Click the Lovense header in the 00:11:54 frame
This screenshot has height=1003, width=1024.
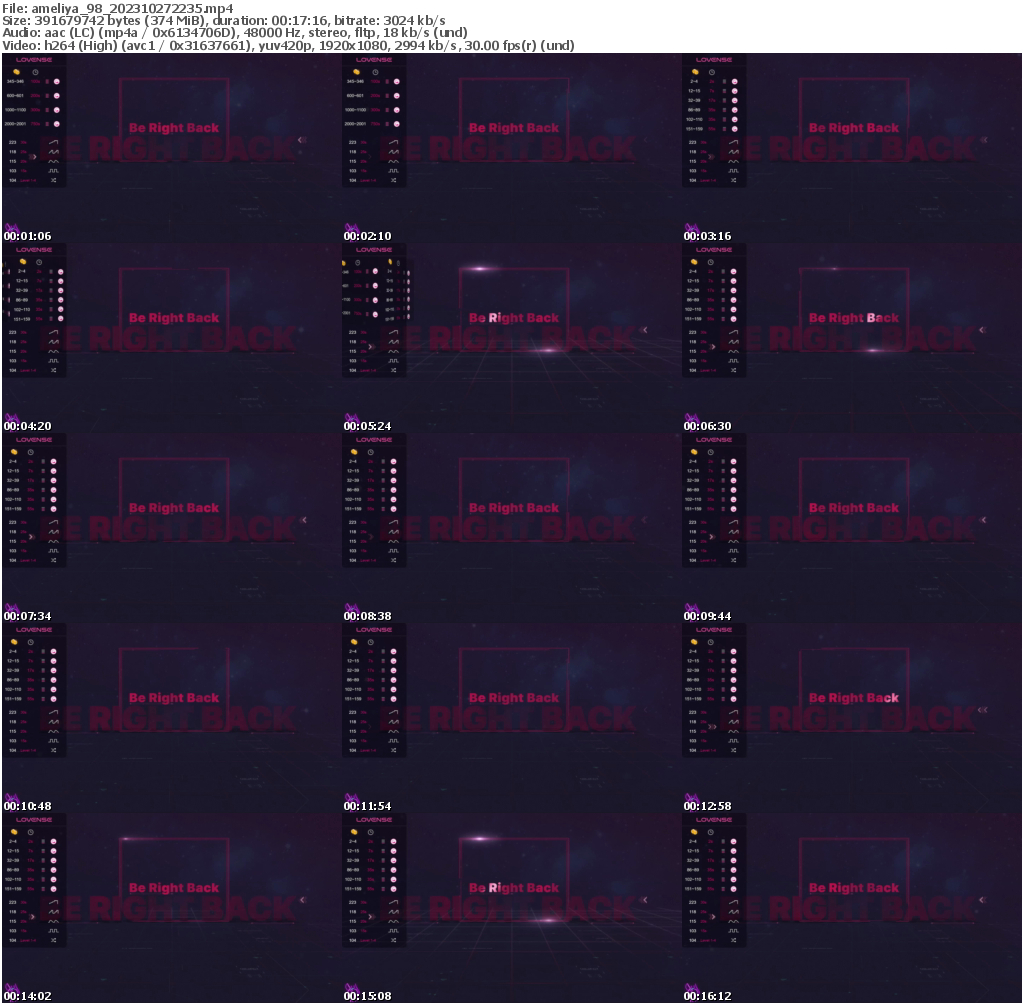[374, 630]
